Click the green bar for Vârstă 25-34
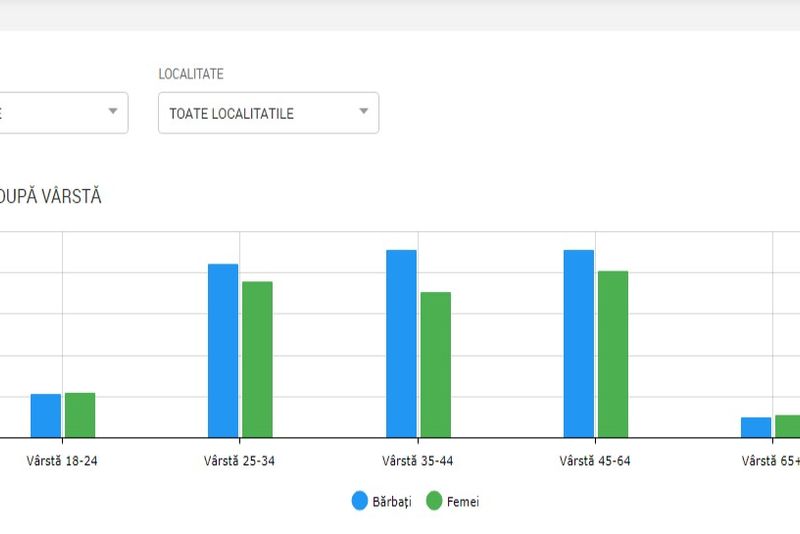The width and height of the screenshot is (800, 534). click(257, 360)
